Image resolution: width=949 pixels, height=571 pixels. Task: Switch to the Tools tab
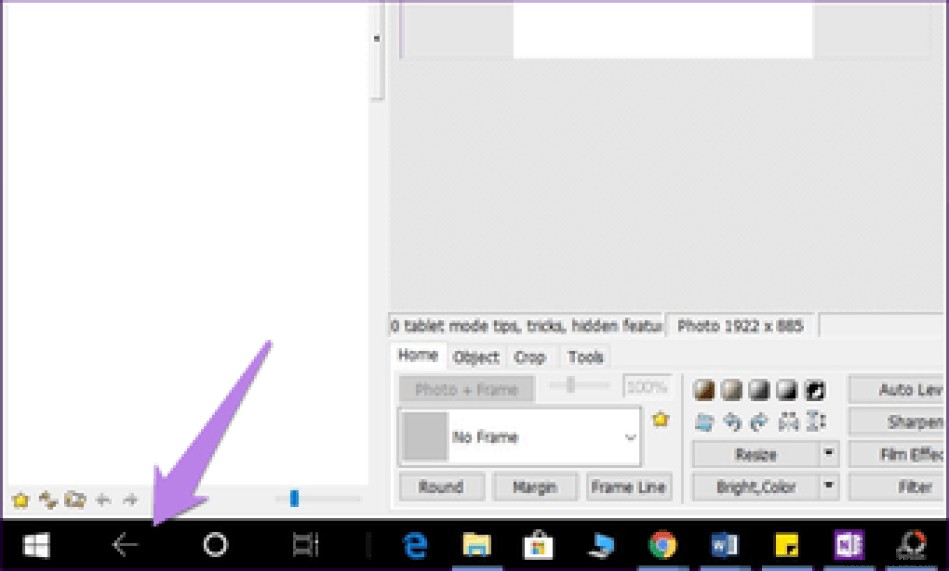585,357
